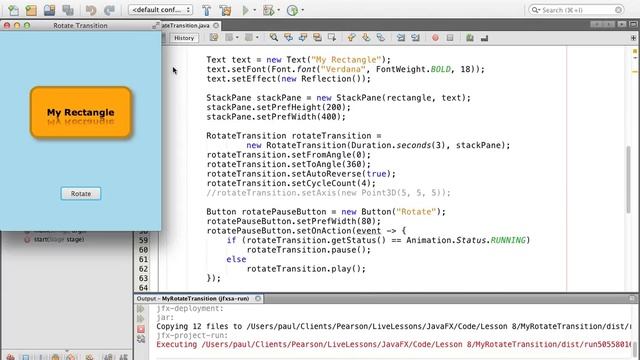Click the Redo arrow in main toolbar
Viewport: 640px width, 360px height.
pos(109,10)
